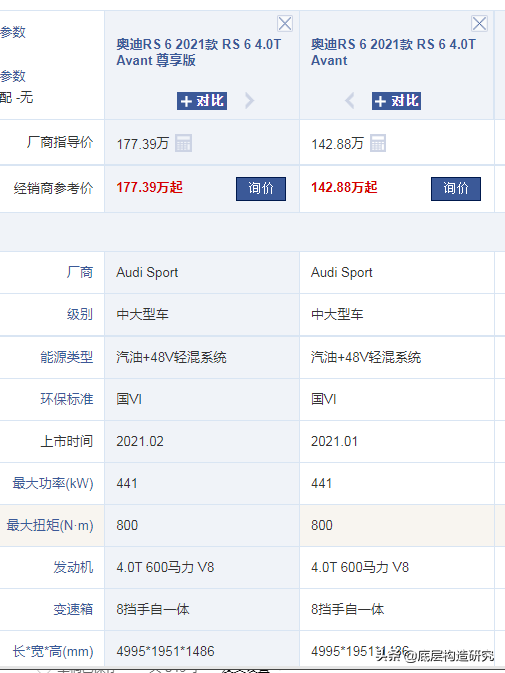Move RS 6 Avant column left with arrow

pyautogui.click(x=350, y=101)
